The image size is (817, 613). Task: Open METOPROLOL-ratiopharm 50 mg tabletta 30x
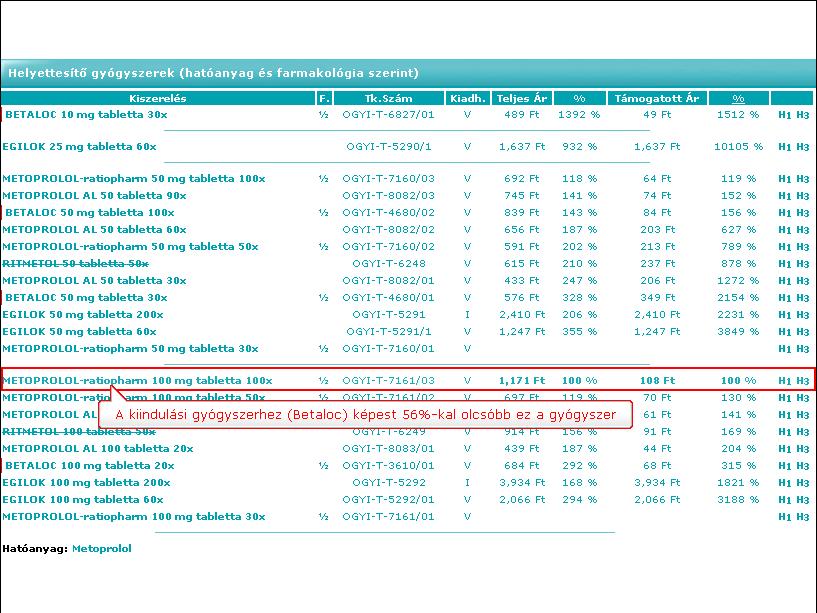tap(130, 349)
